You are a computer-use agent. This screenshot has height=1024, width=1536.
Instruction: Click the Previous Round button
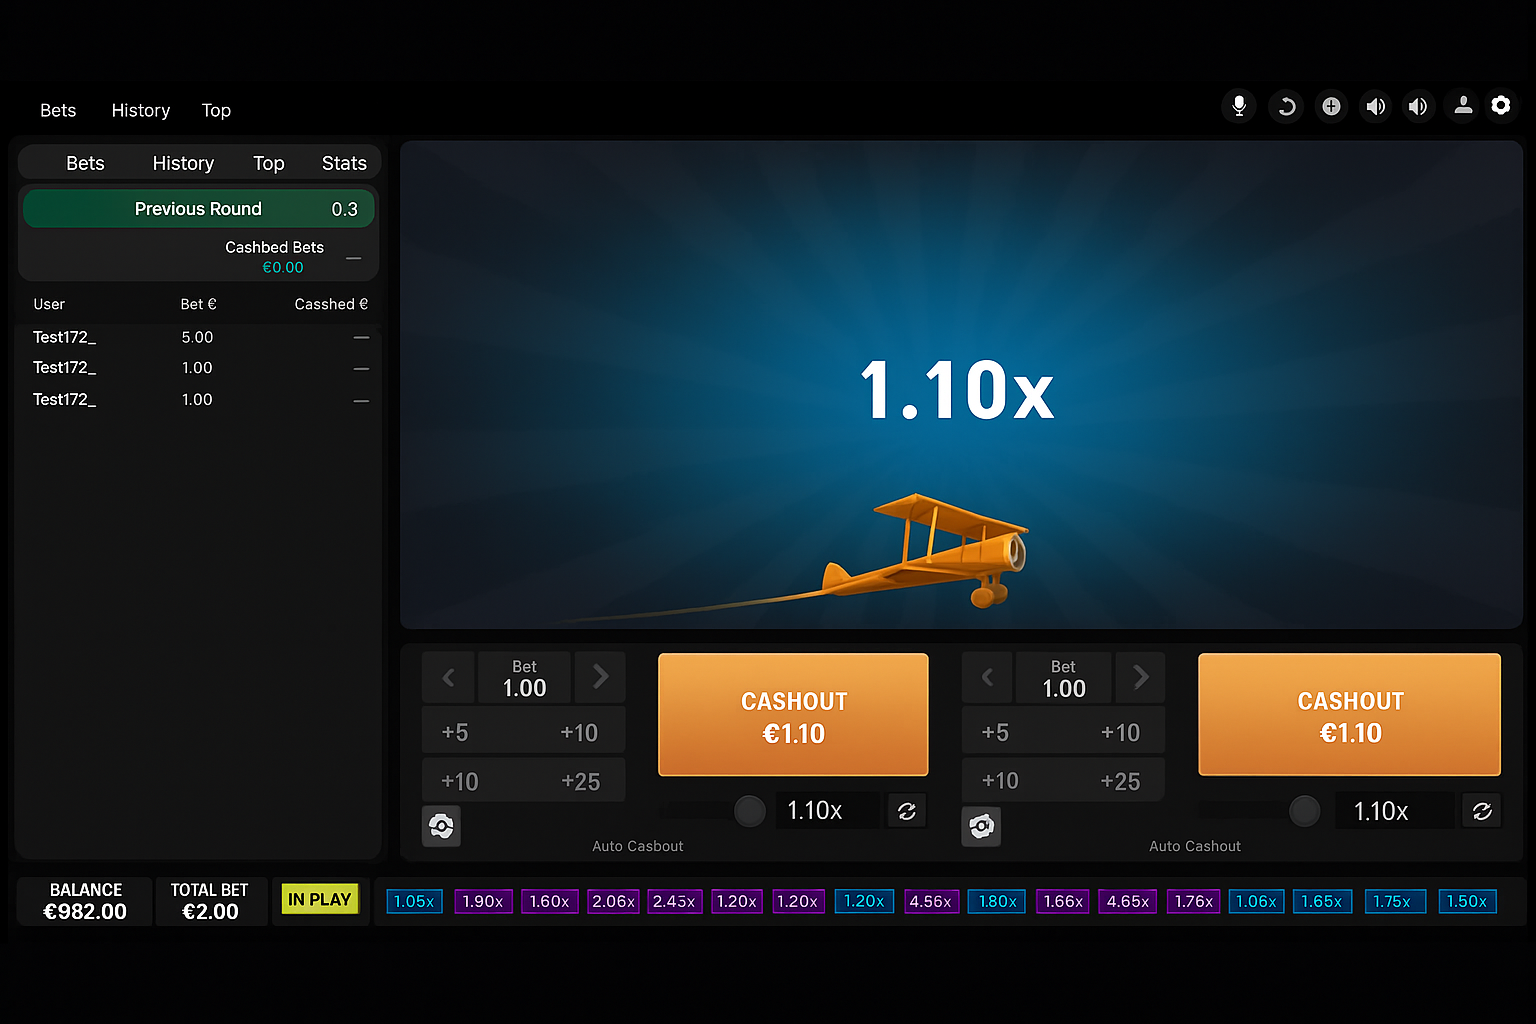pos(198,209)
